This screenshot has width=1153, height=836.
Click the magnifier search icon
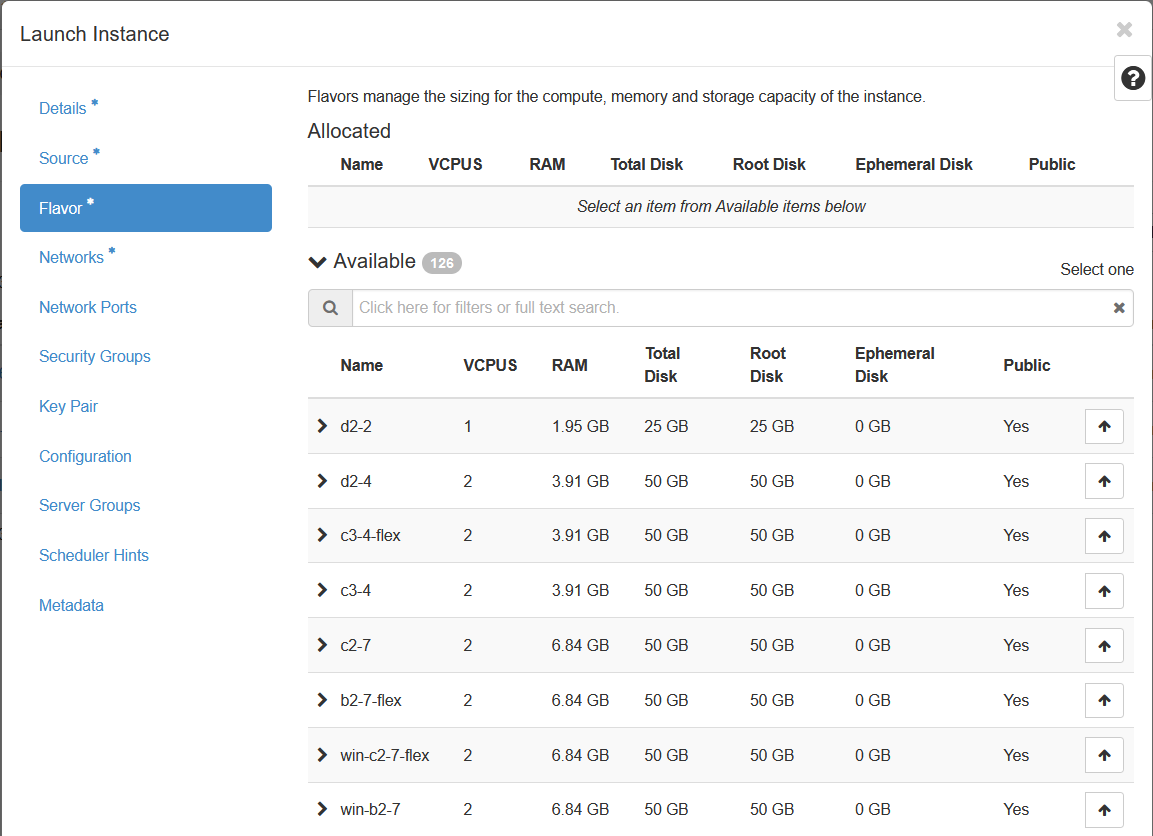pos(330,308)
